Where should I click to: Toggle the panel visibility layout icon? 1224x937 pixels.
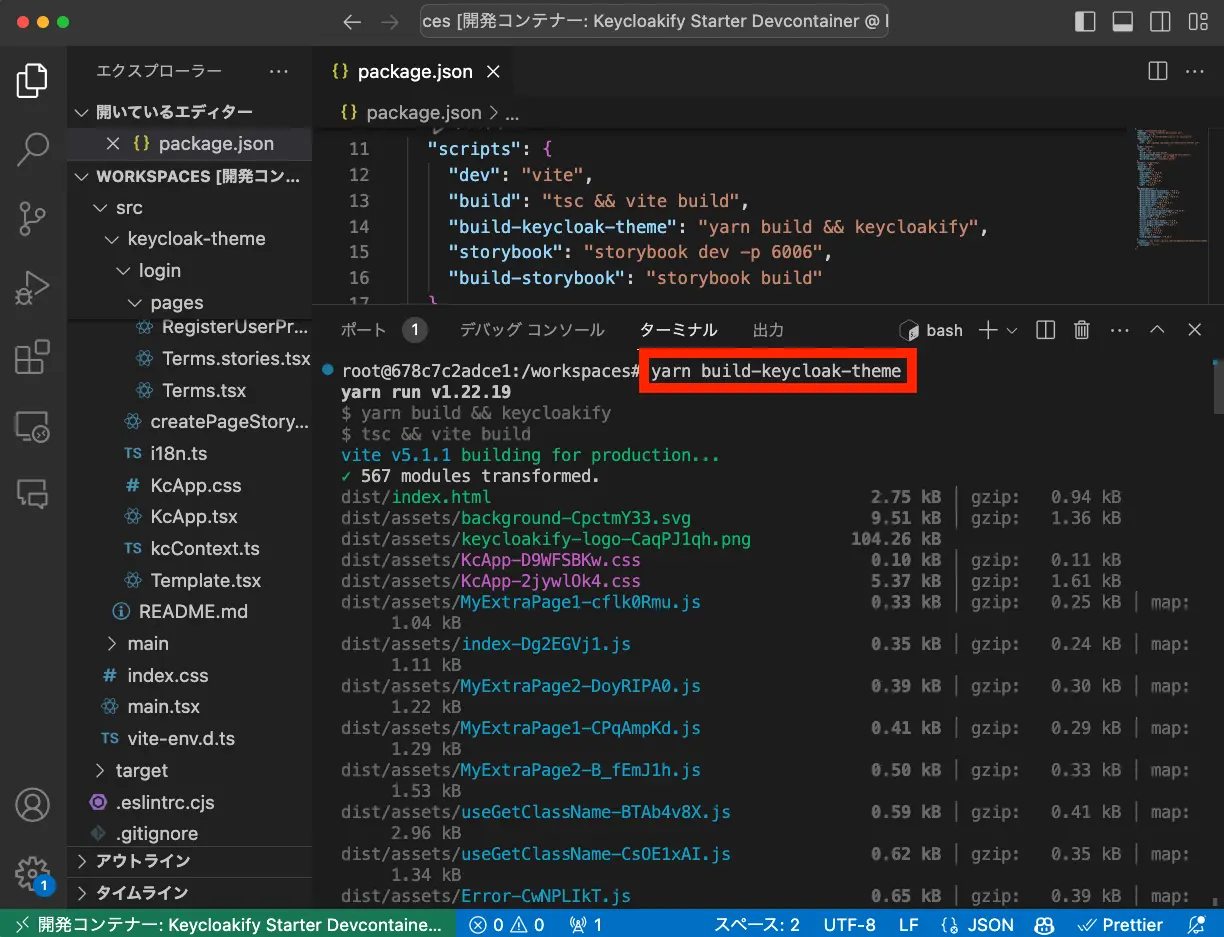tap(1122, 20)
